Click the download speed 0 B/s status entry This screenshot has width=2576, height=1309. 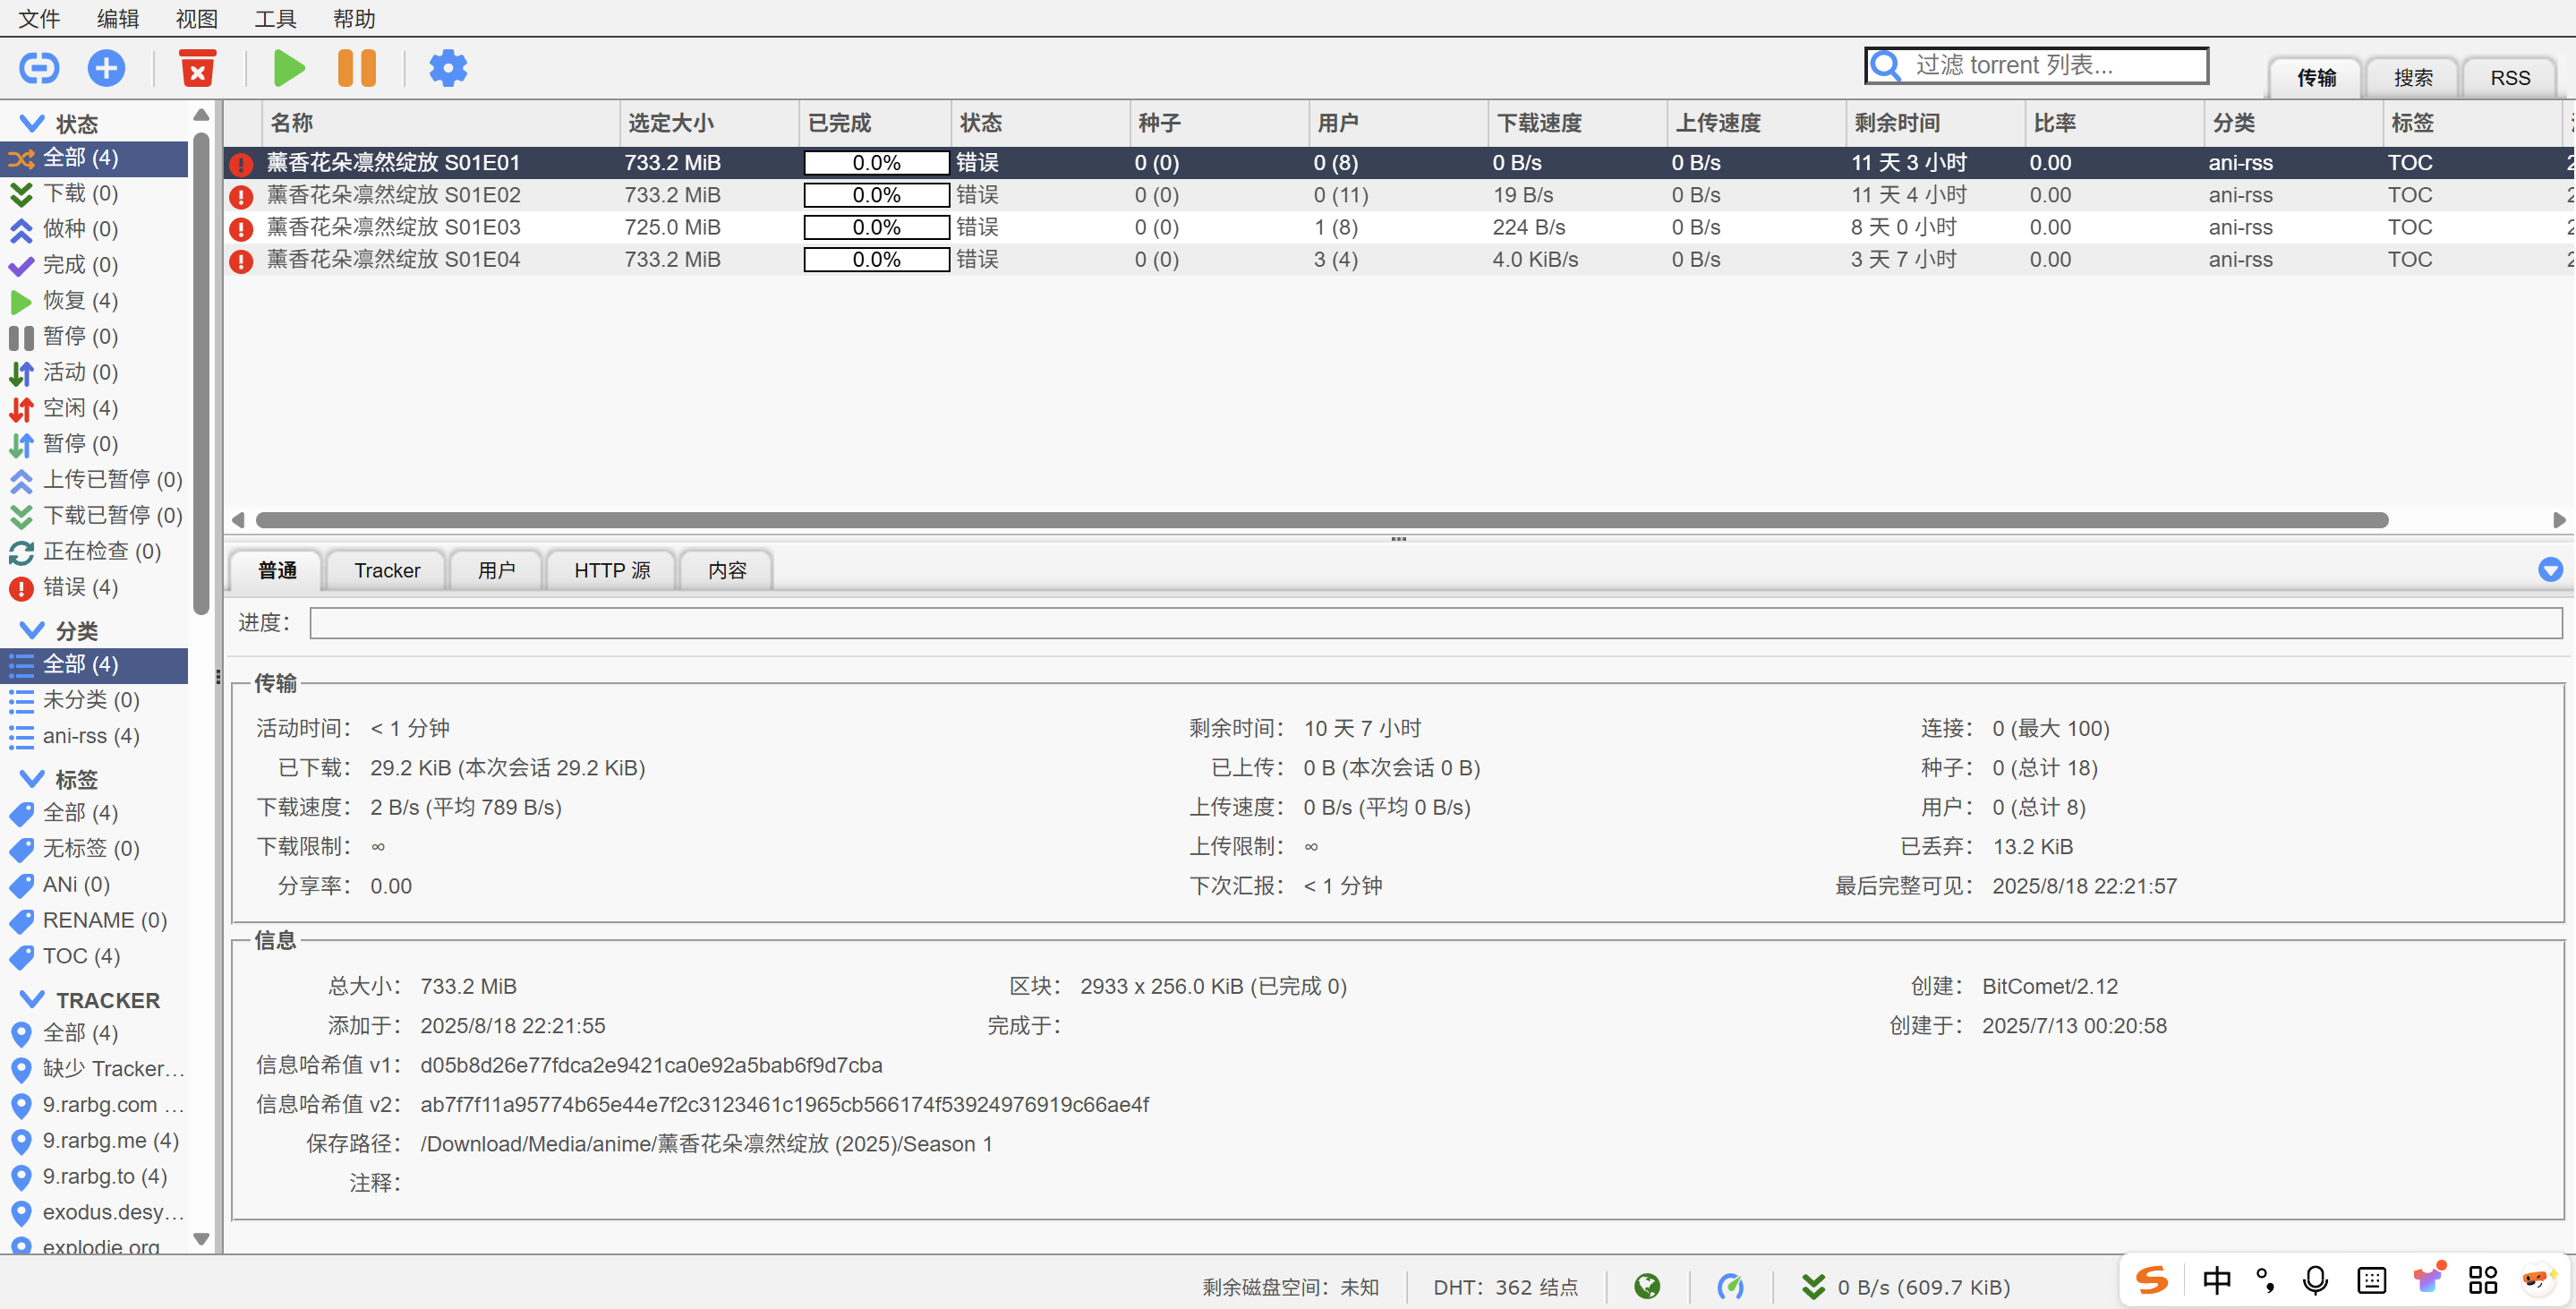[1906, 1286]
